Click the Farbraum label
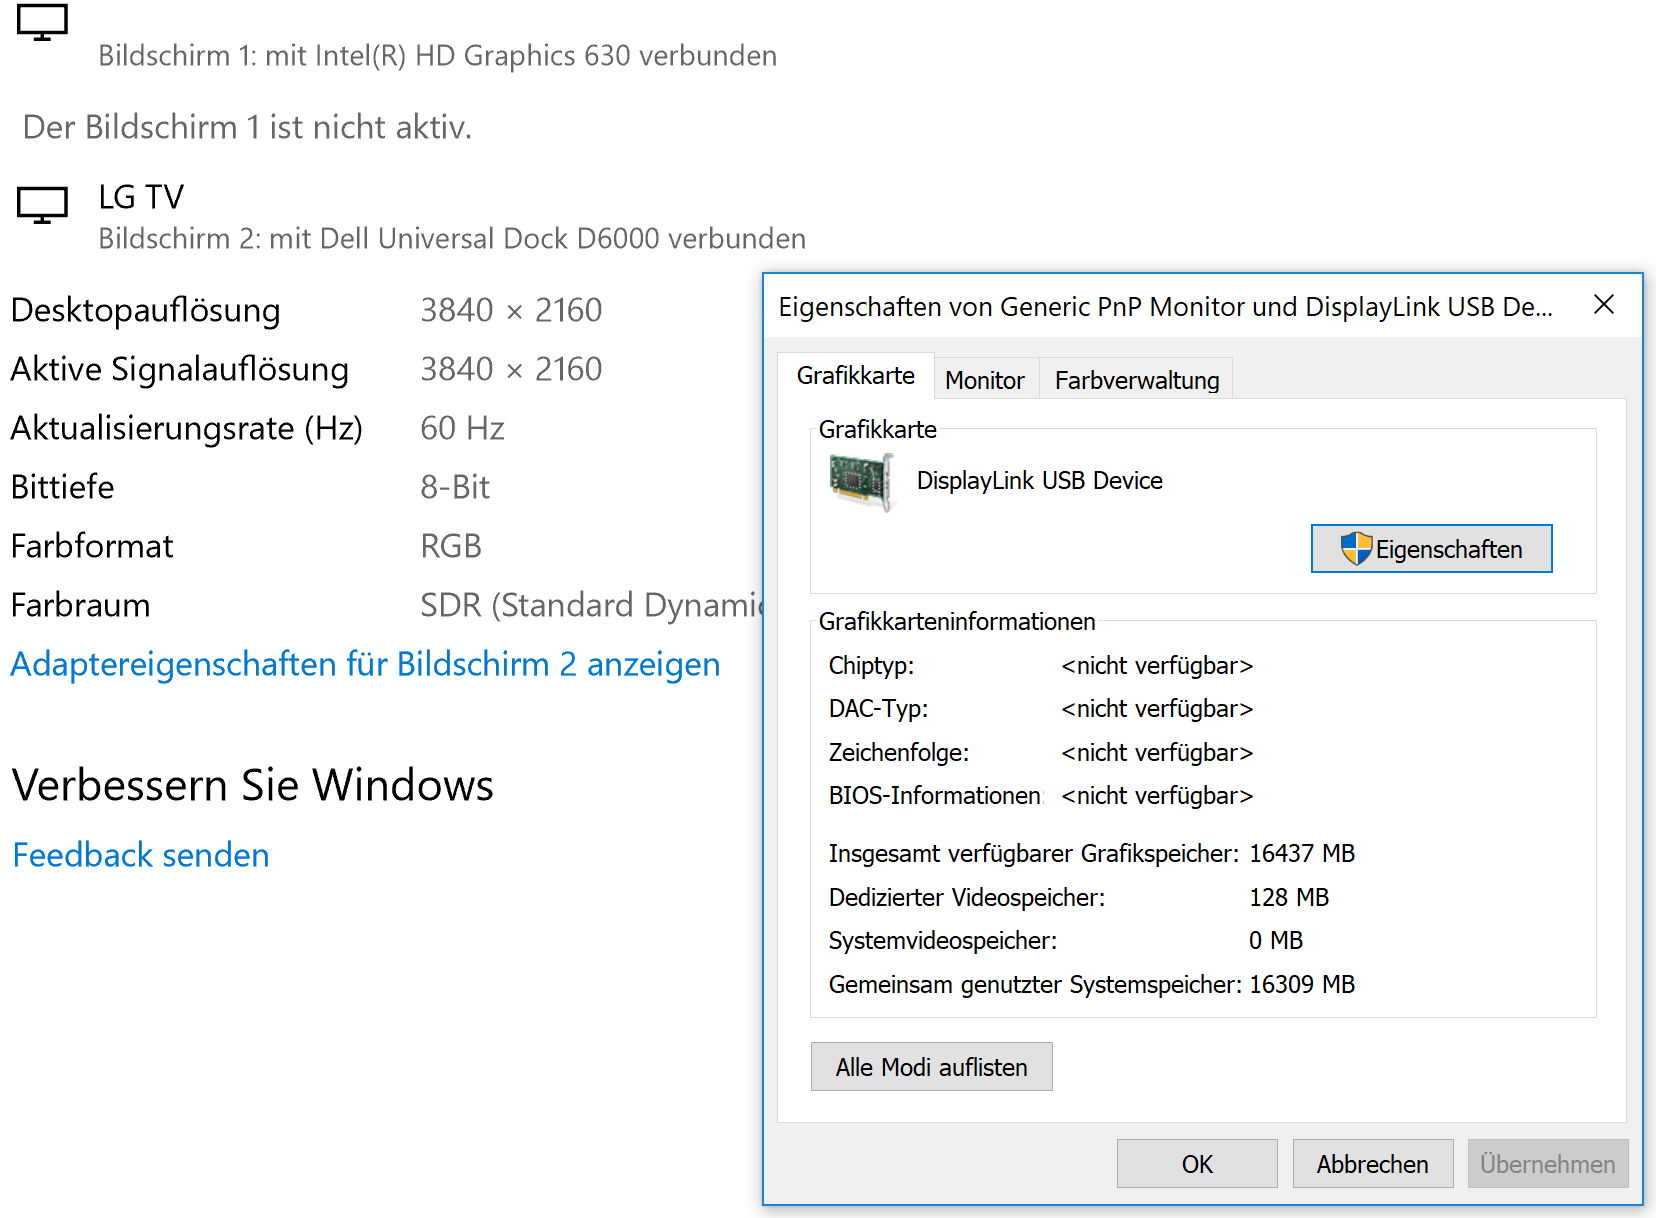 [81, 605]
